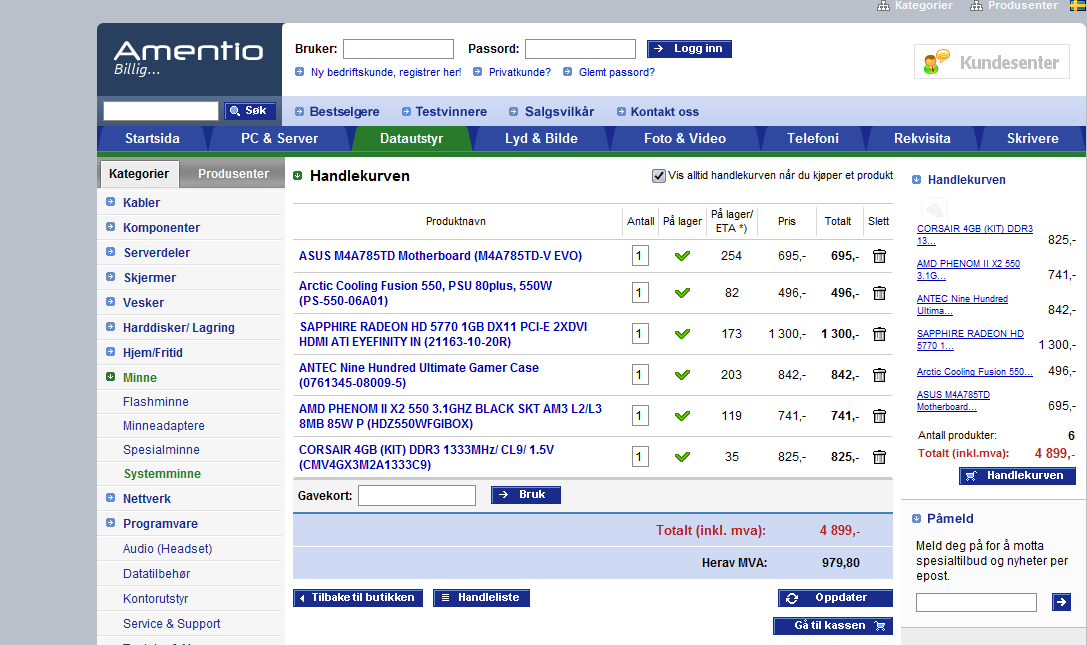1087x645 pixels.
Task: Click the Bruker username field
Action: 399,49
